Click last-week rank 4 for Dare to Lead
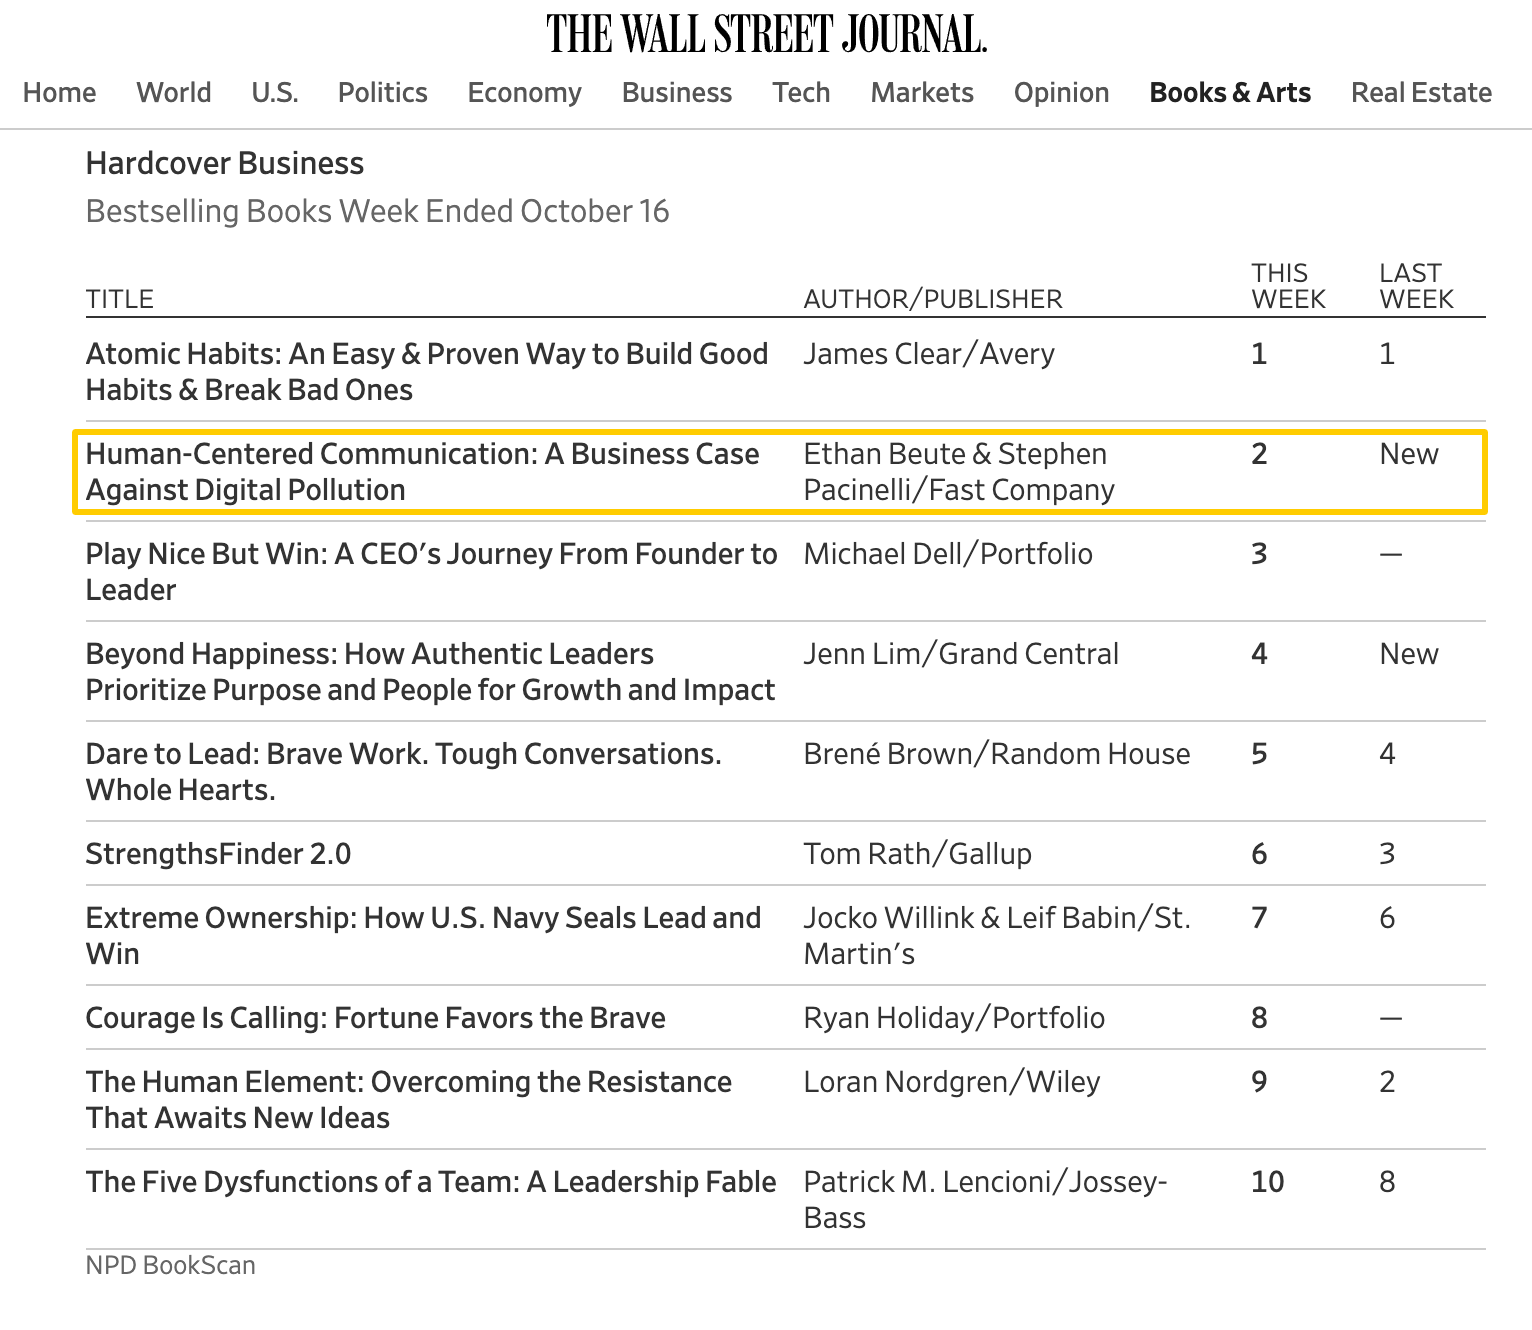1532x1330 pixels. click(1387, 754)
